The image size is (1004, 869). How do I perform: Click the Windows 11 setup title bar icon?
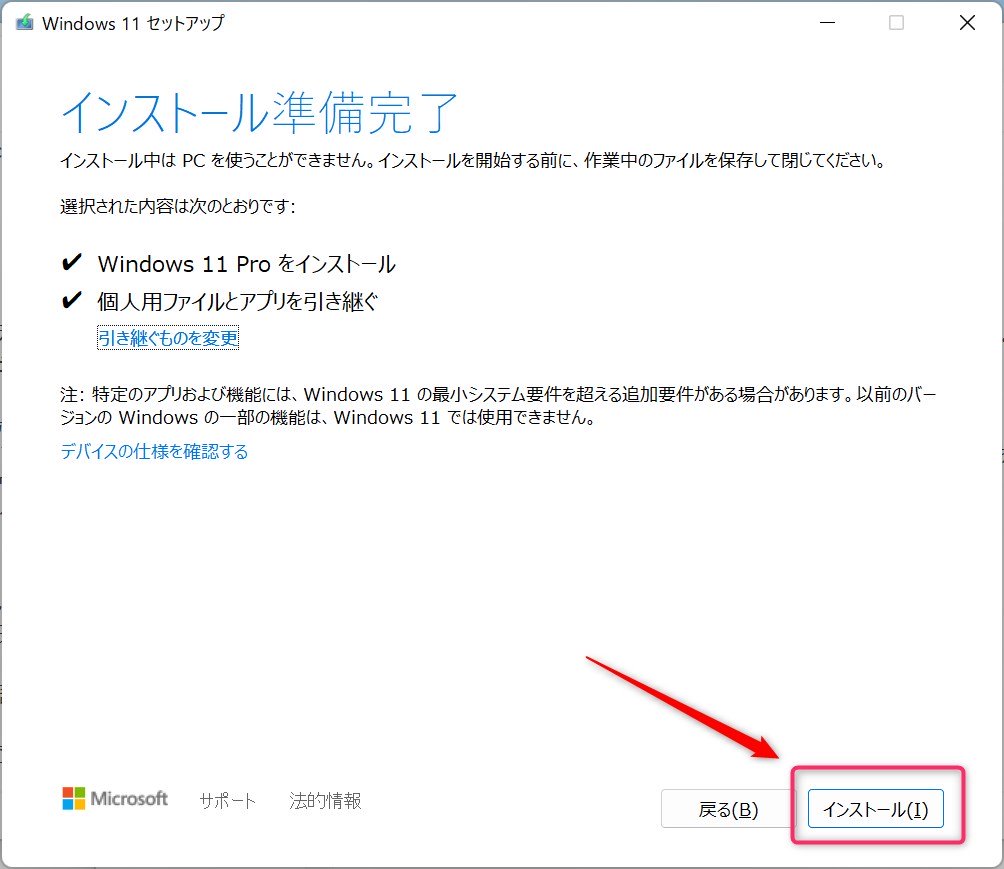coord(24,22)
